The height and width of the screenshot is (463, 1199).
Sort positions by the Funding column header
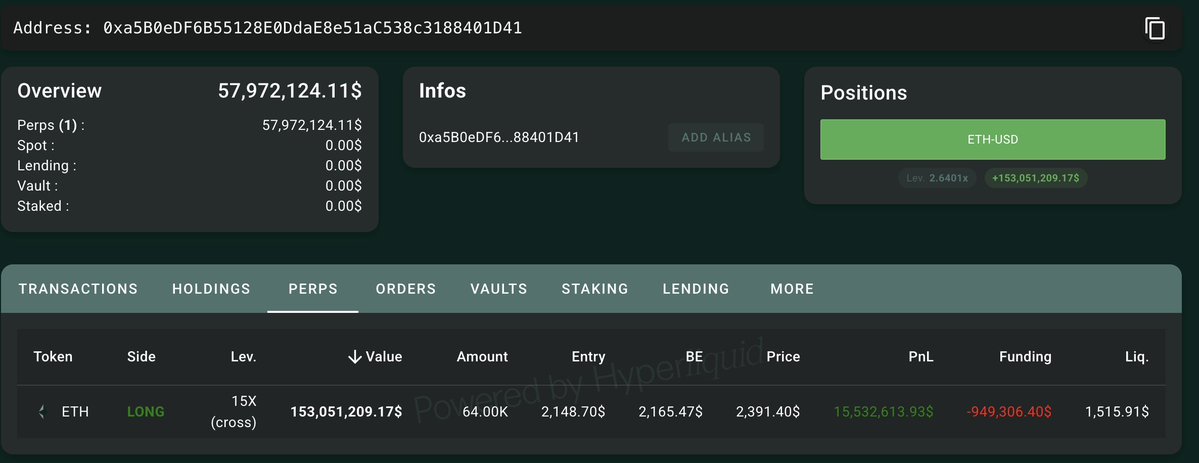pos(1025,357)
